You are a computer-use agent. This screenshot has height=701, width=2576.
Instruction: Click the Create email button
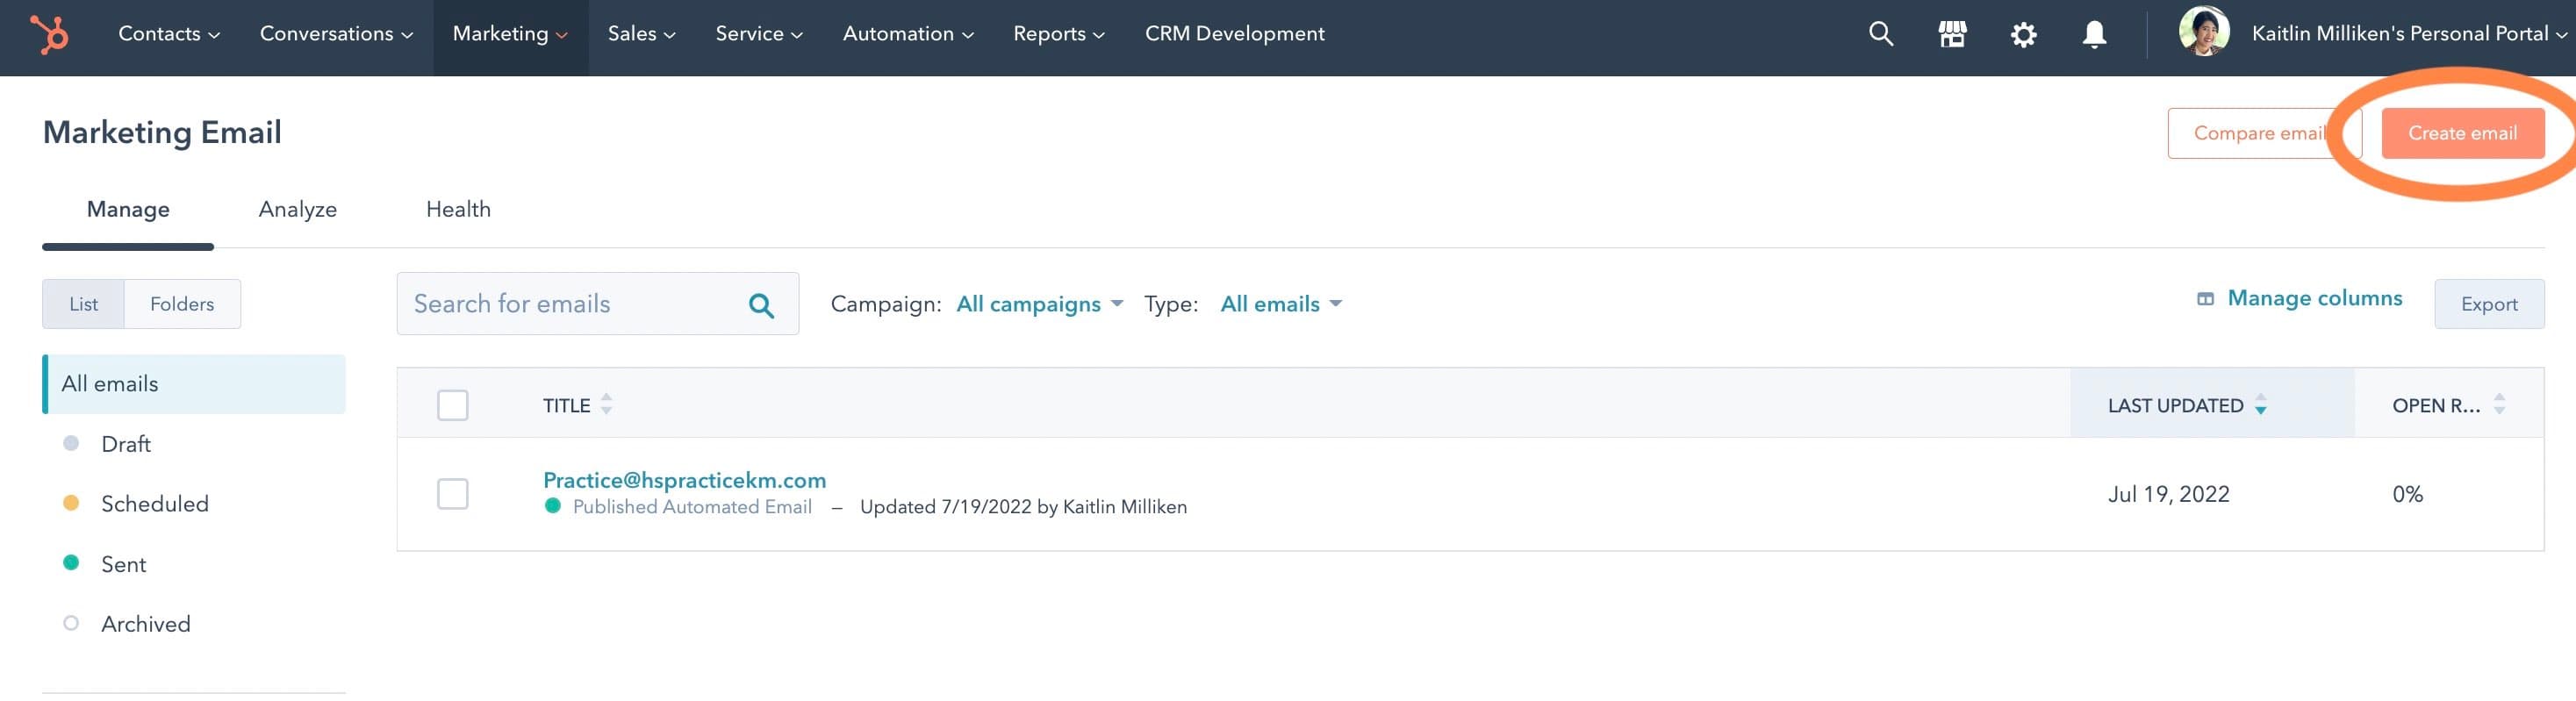2461,133
